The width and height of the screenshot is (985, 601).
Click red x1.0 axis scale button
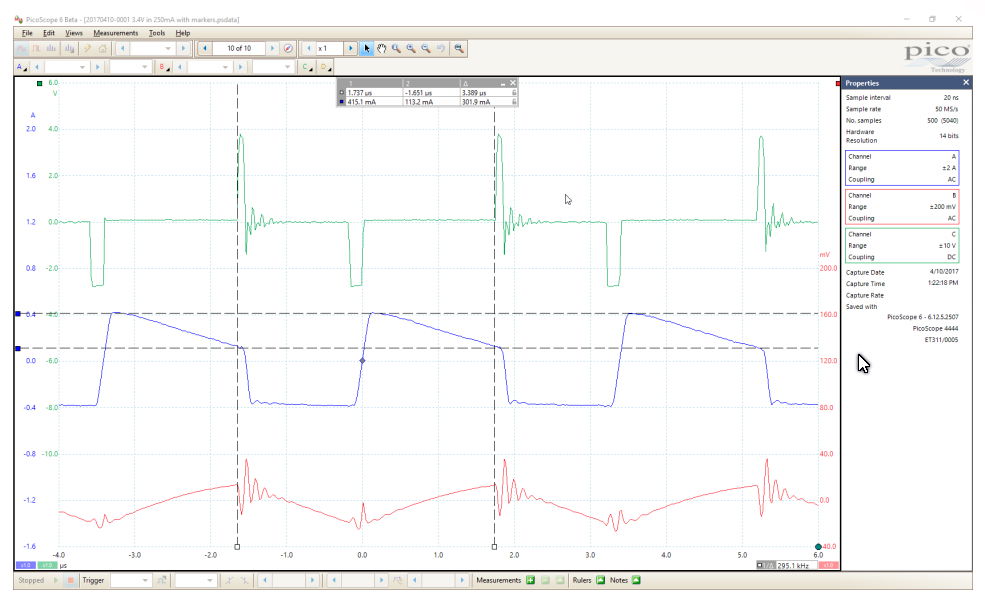[x=829, y=565]
